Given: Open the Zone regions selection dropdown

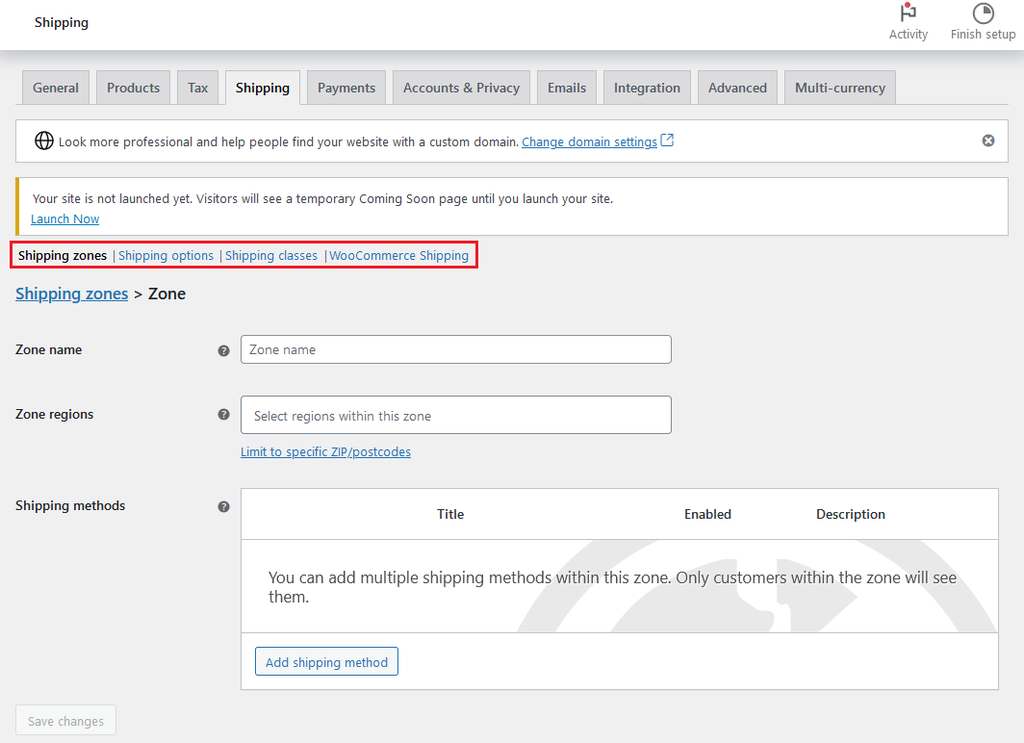Looking at the screenshot, I should (x=455, y=415).
